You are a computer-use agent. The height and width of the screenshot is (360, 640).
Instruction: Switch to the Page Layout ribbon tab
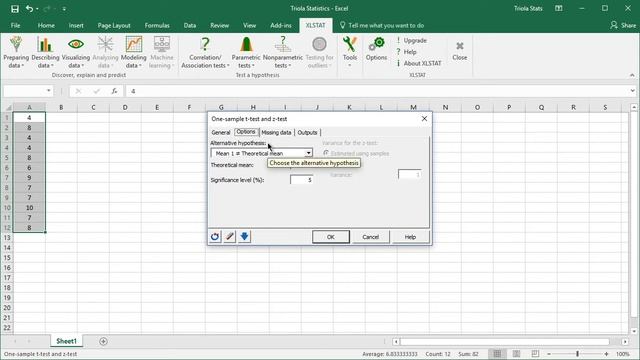[114, 25]
